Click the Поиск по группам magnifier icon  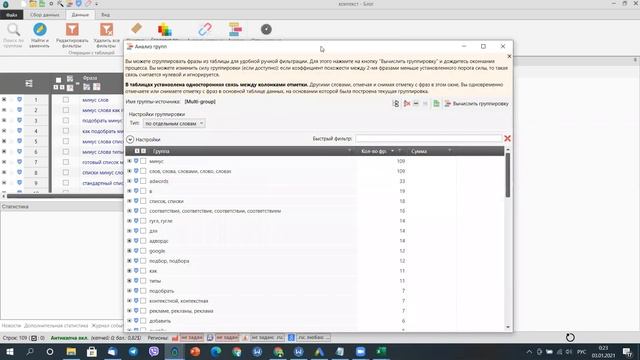click(x=13, y=30)
